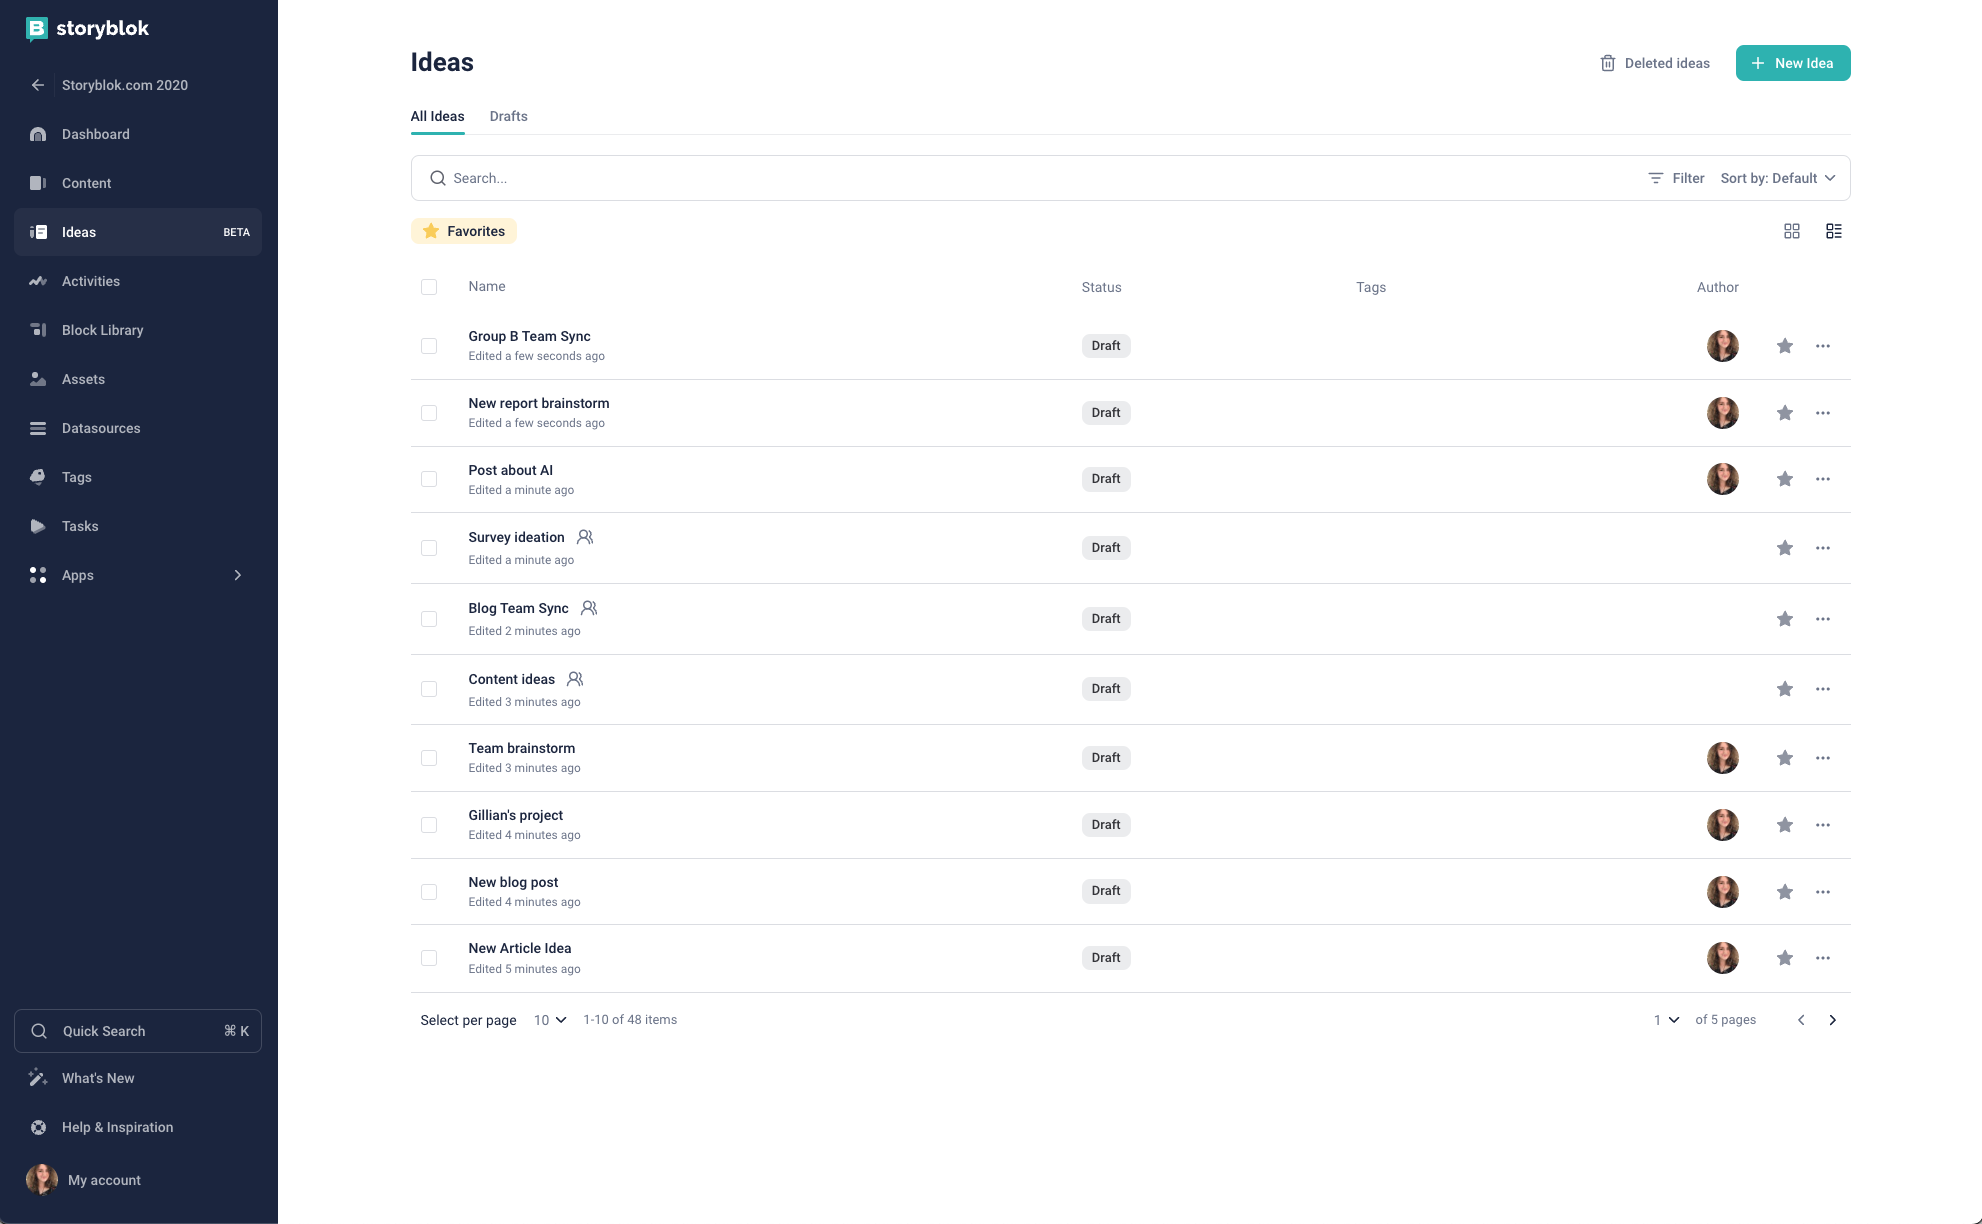1982x1224 pixels.
Task: Create a New Idea
Action: pyautogui.click(x=1793, y=63)
